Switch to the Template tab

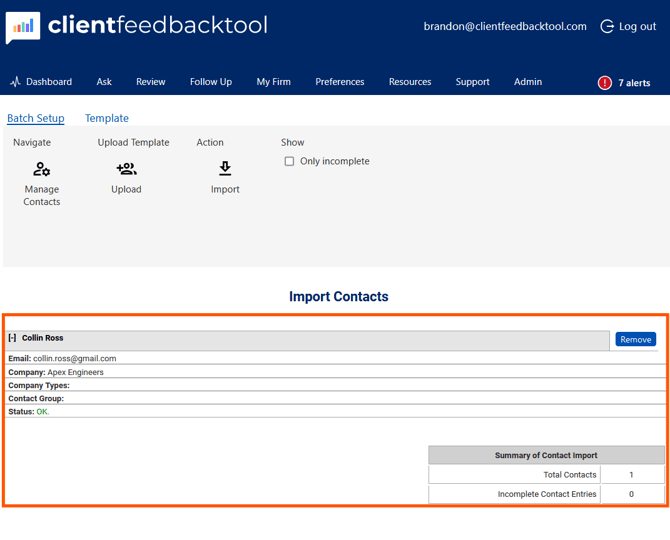click(107, 118)
